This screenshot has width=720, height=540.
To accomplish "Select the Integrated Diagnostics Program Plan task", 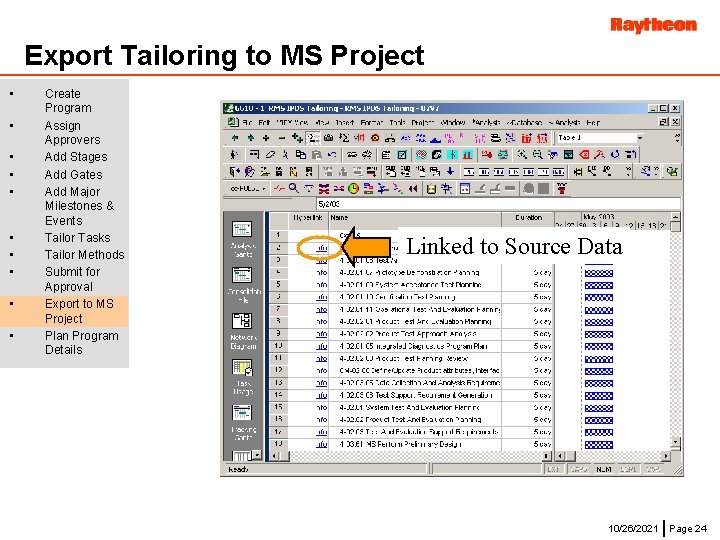I will pos(413,346).
